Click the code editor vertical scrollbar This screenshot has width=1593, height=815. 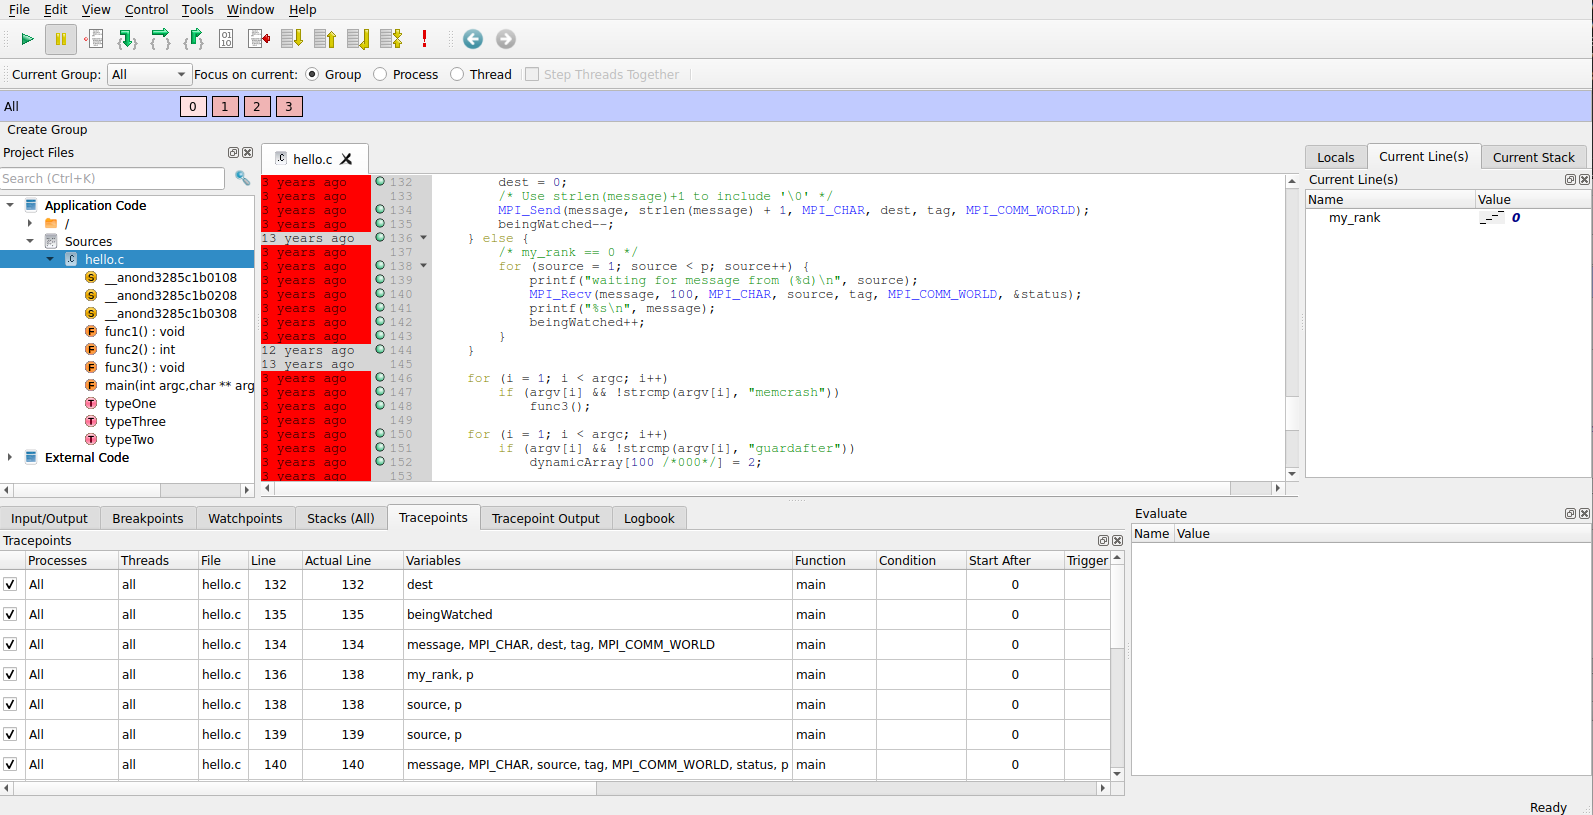[1292, 327]
